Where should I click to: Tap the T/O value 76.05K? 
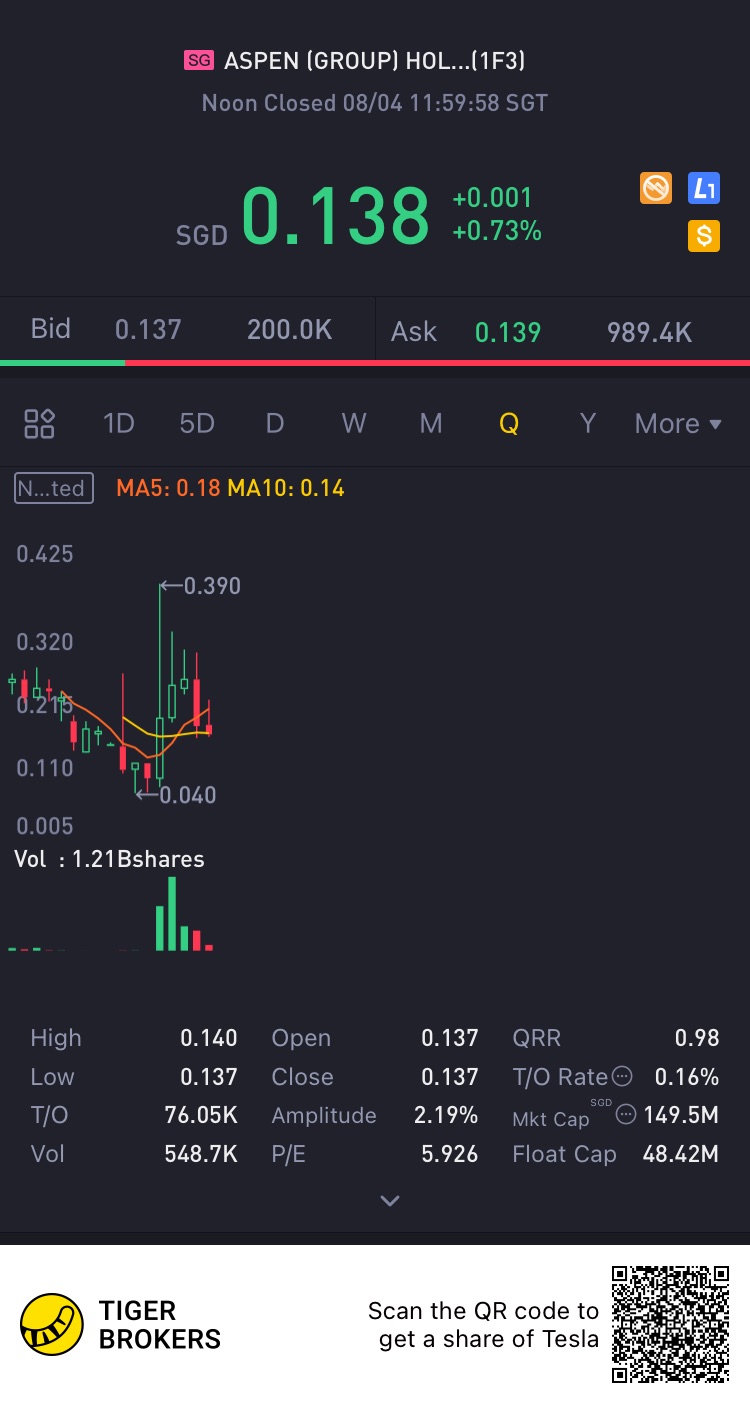(201, 1115)
